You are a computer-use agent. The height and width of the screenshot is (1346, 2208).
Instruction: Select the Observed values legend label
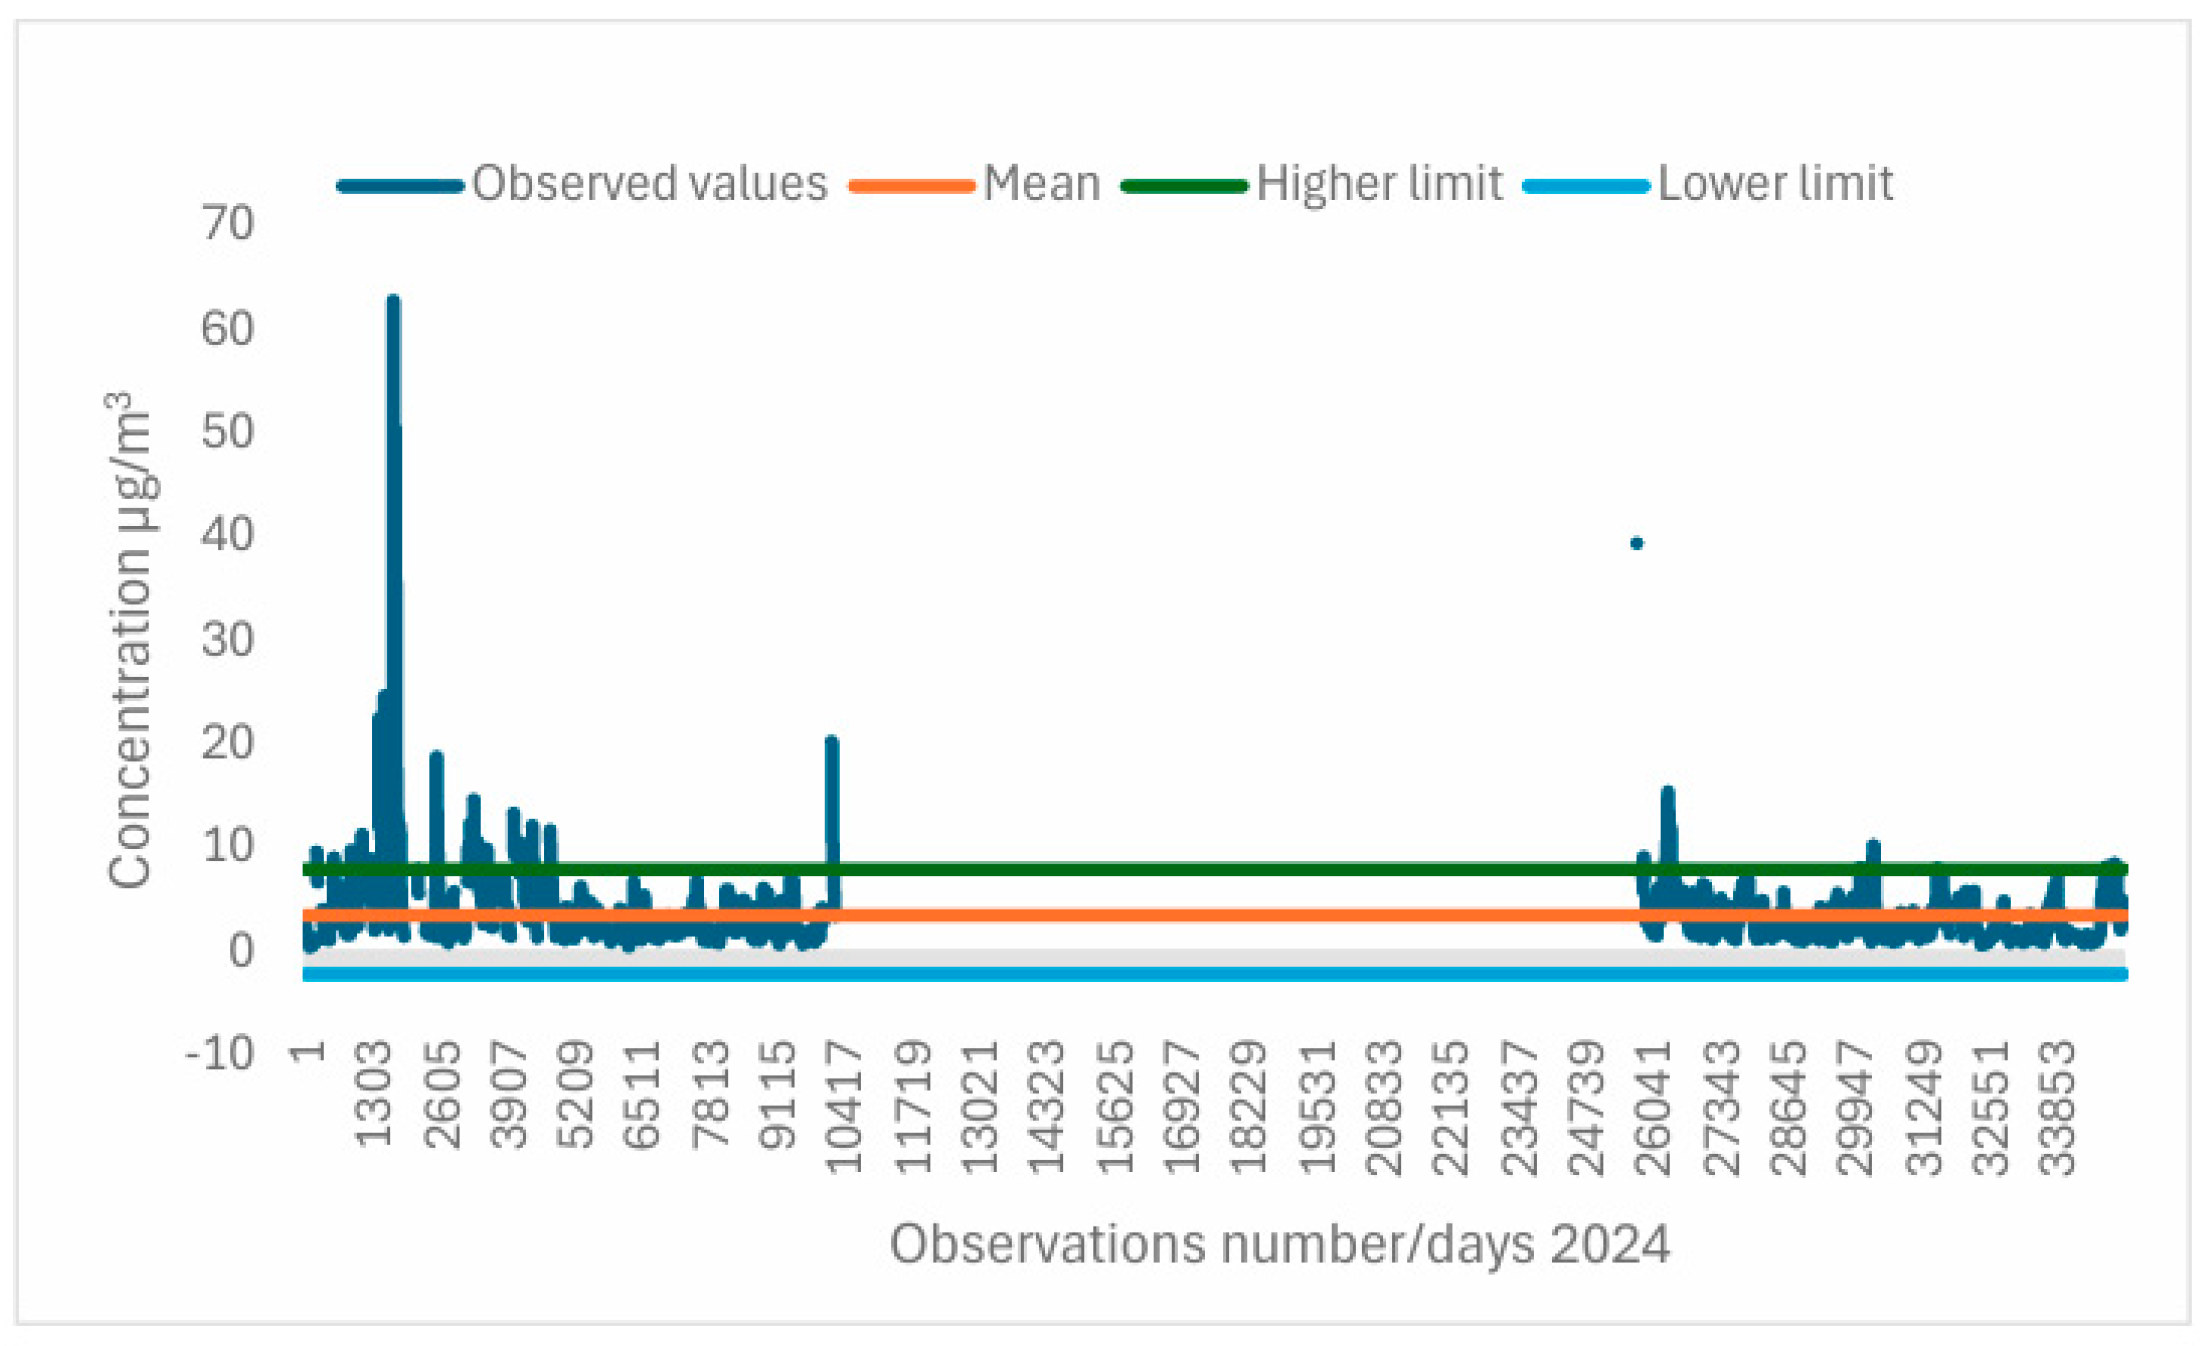click(650, 184)
